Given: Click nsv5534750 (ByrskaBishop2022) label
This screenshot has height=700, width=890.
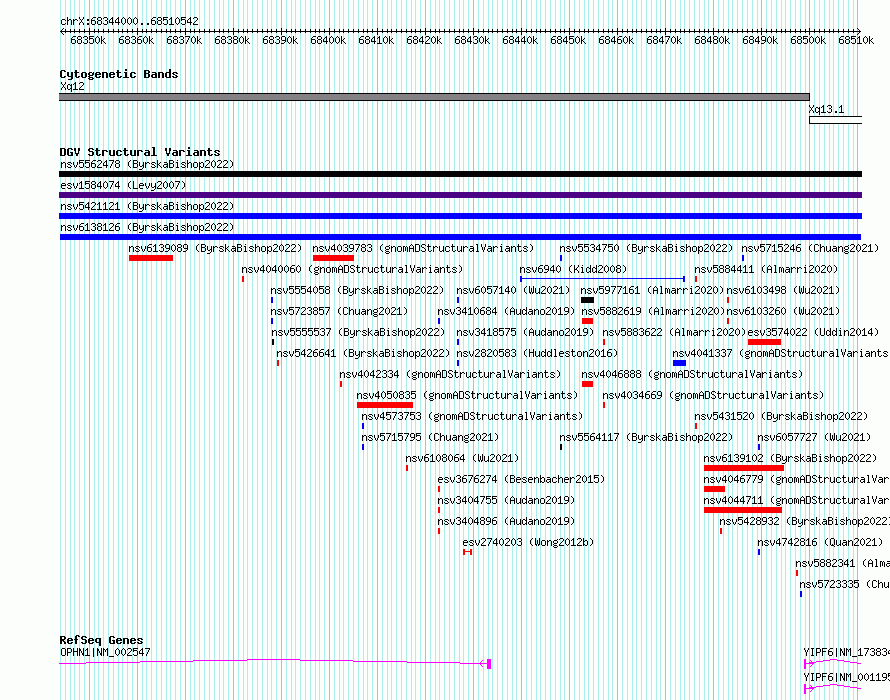Looking at the screenshot, I should click(646, 249).
